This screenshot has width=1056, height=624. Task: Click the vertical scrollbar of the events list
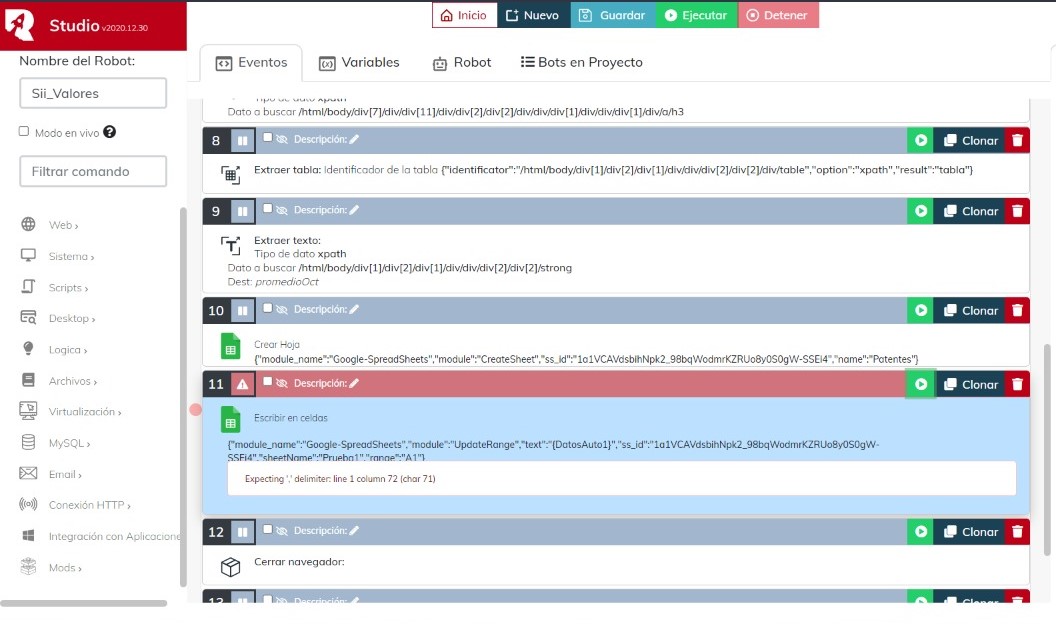(x=1047, y=450)
